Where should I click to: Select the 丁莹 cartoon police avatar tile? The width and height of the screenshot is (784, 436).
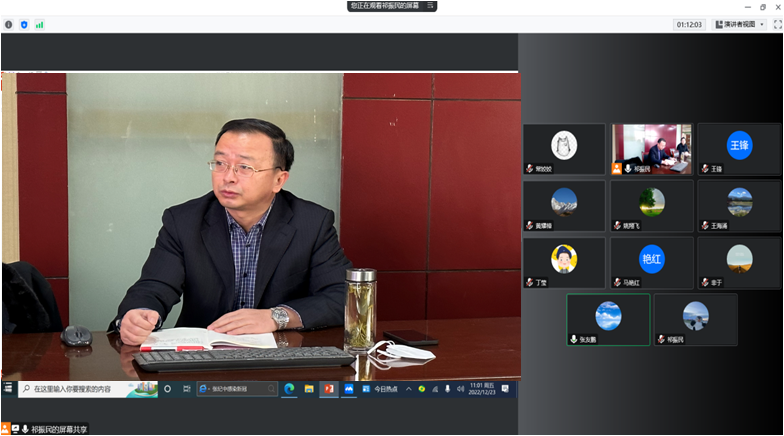pyautogui.click(x=564, y=263)
